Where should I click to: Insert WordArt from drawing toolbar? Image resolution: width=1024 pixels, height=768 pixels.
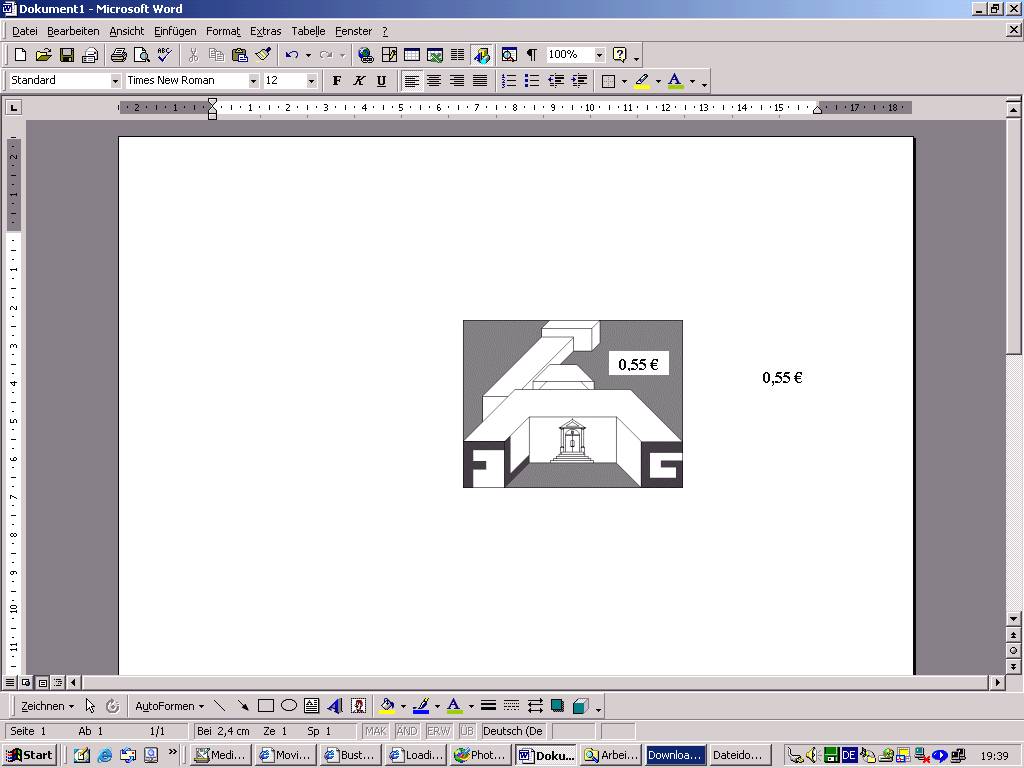335,706
